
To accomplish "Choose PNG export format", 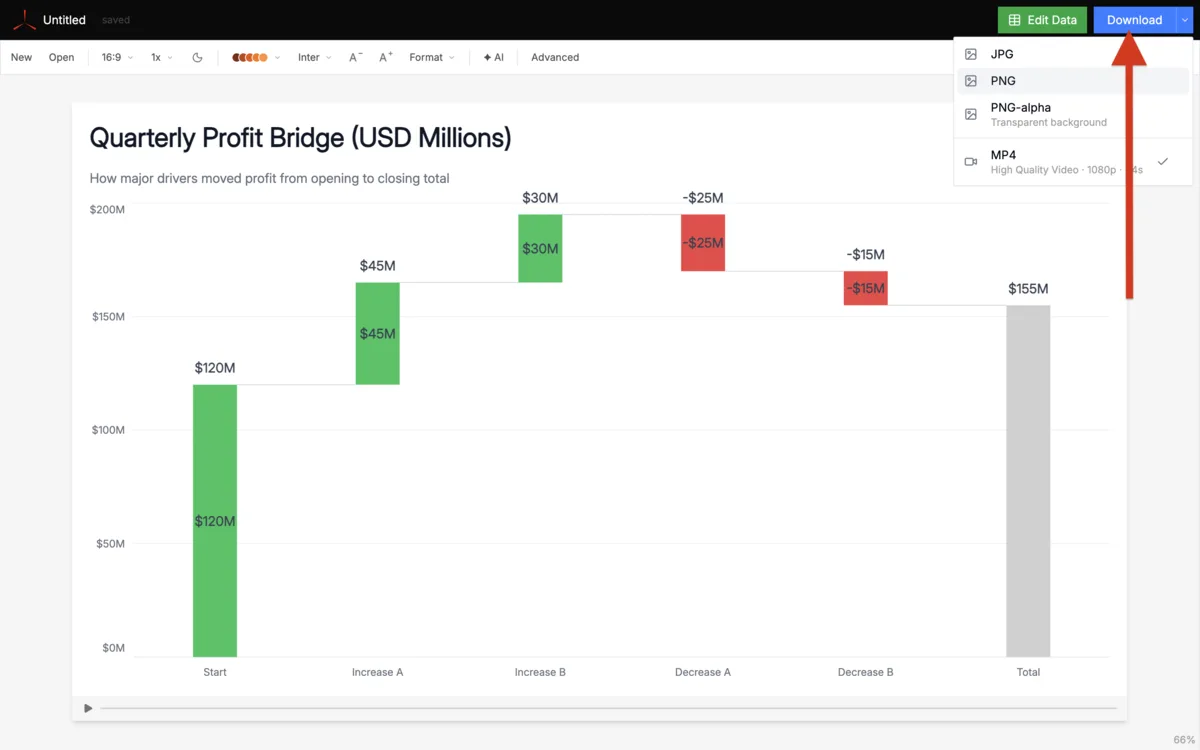I will click(1073, 81).
